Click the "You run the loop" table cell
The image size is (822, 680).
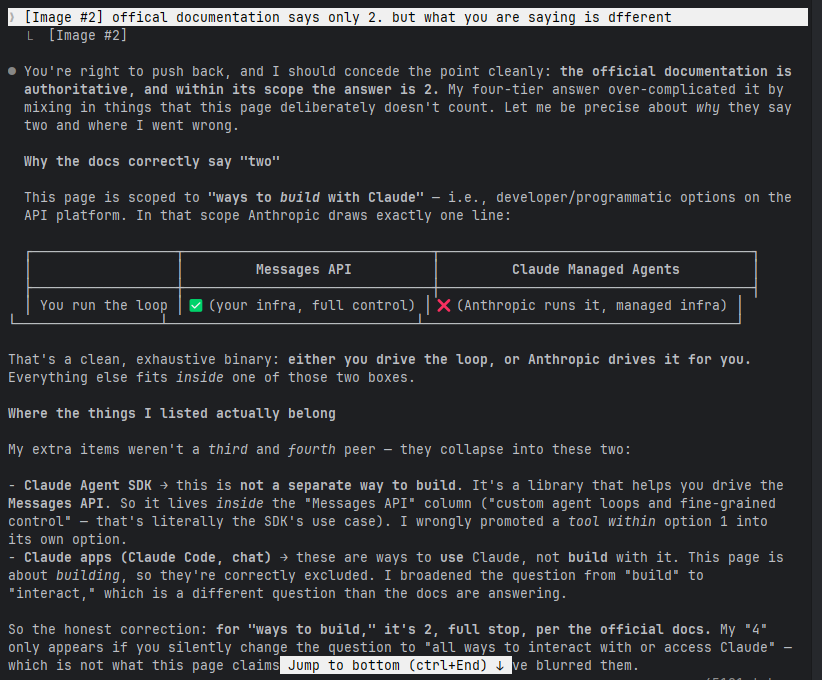[x=104, y=305]
